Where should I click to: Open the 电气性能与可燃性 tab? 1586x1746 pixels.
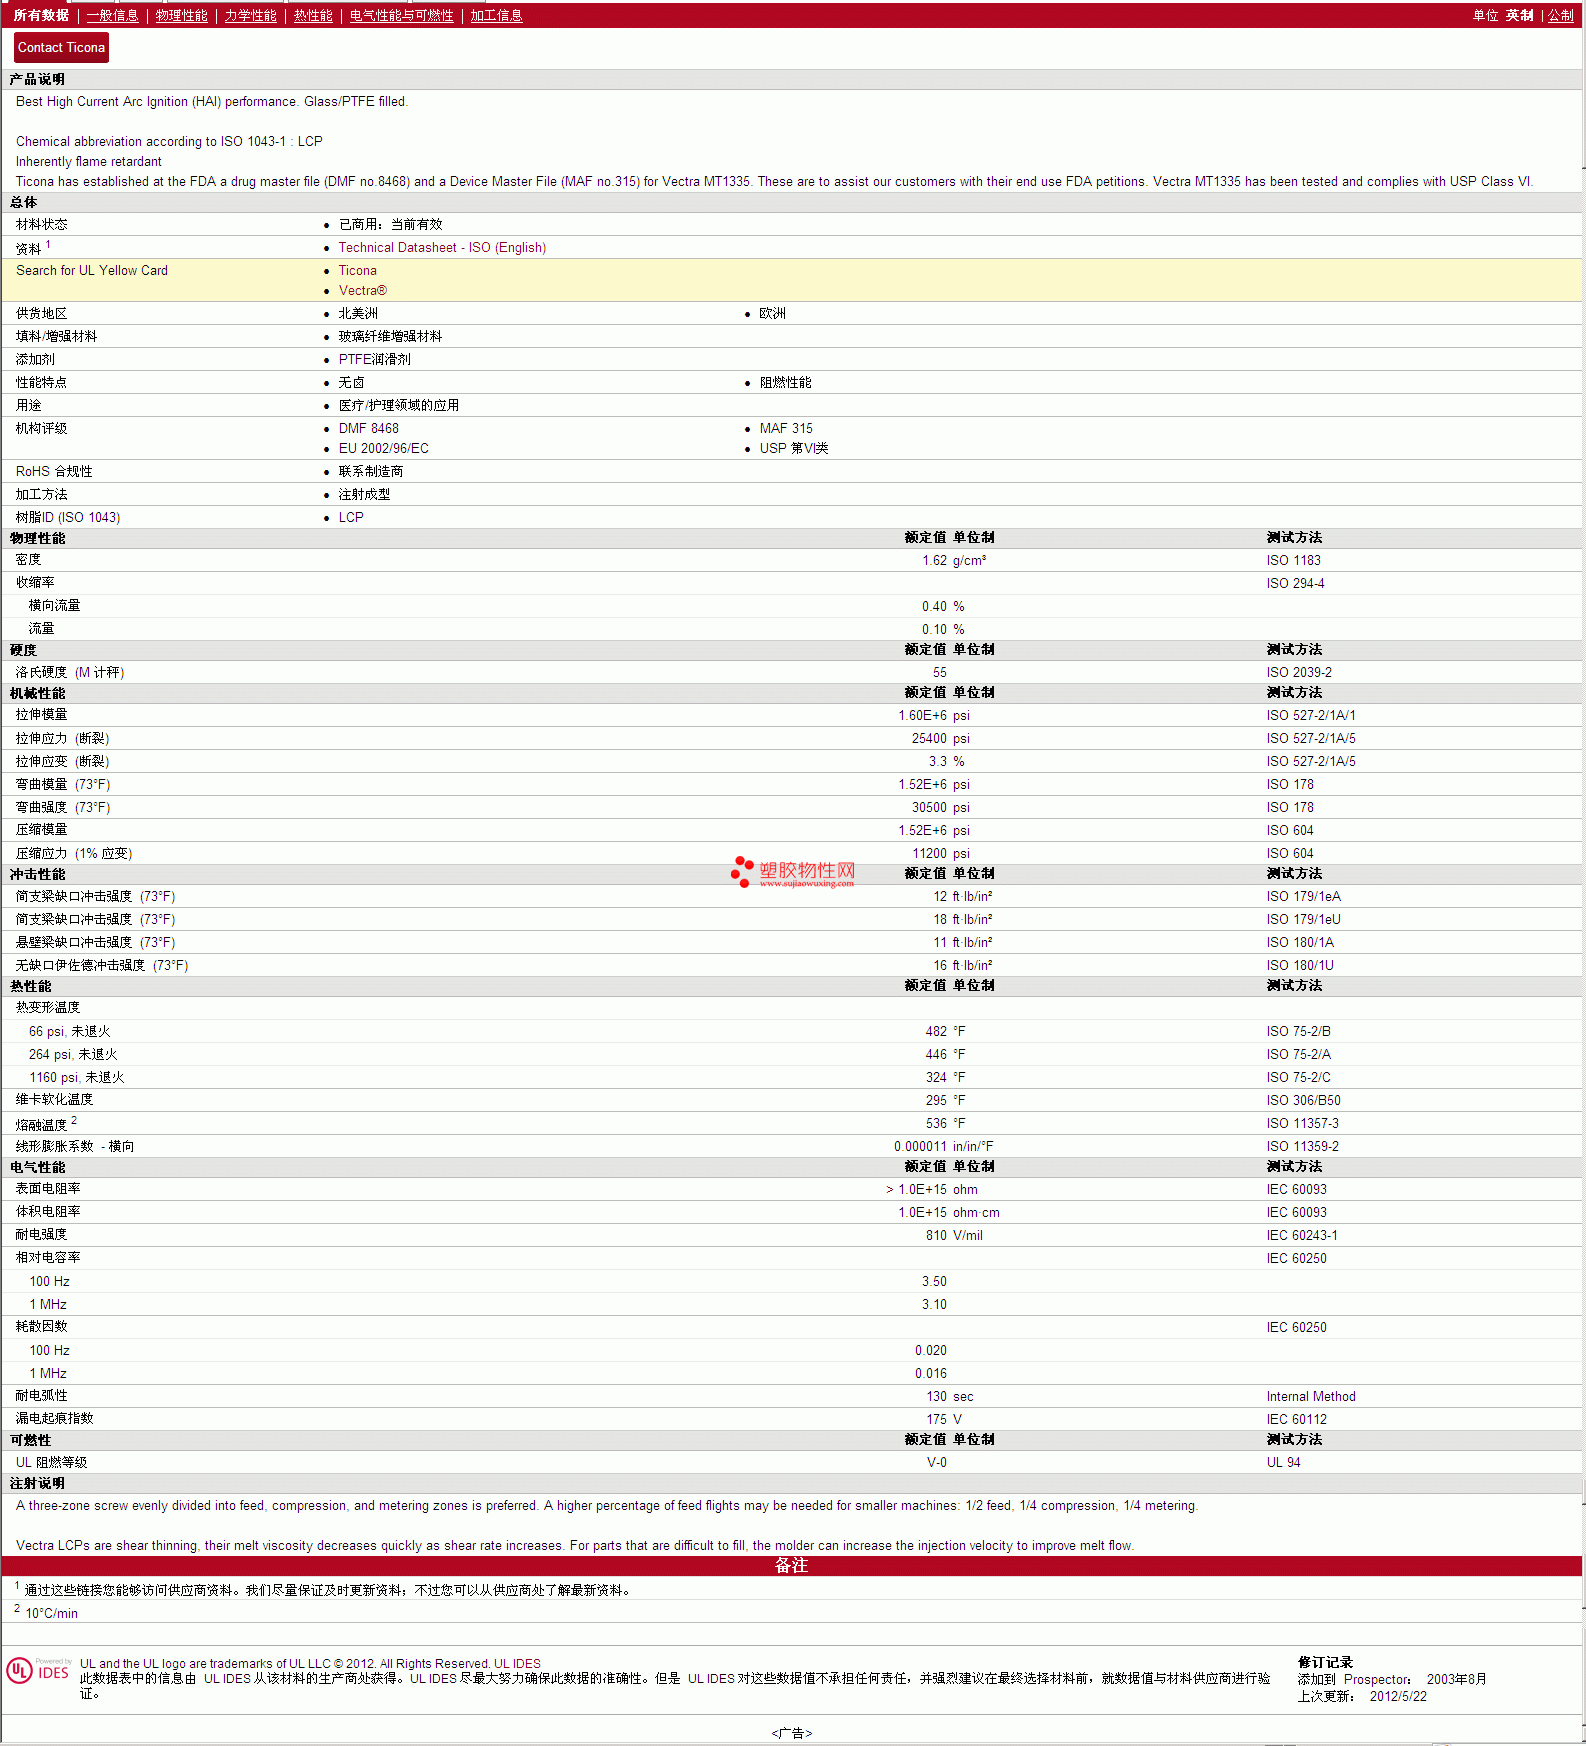coord(401,15)
